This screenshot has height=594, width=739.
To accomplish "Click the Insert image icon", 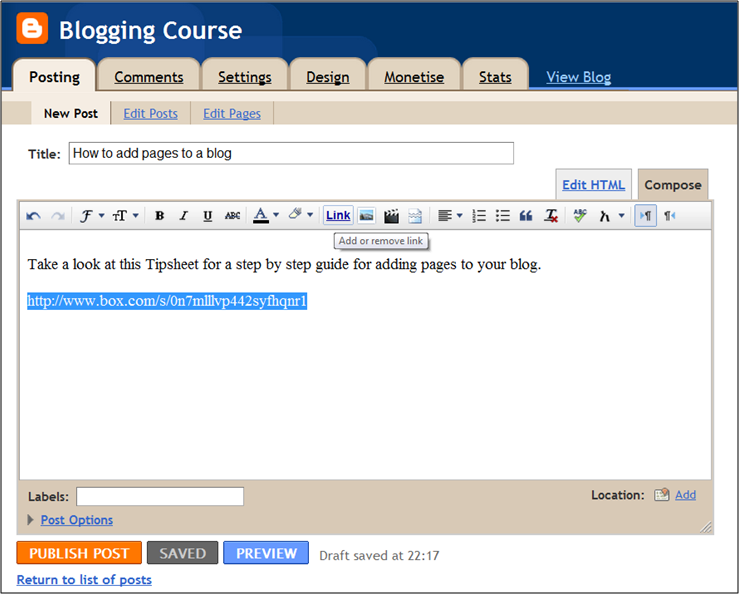I will coord(366,216).
